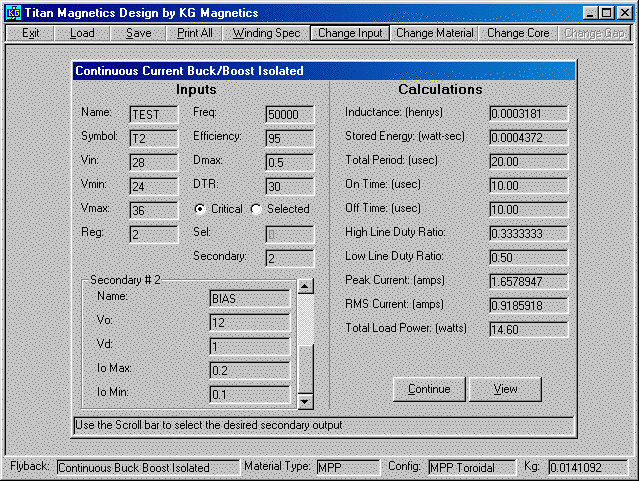
Task: Click the Io Max field
Action: tap(250, 371)
